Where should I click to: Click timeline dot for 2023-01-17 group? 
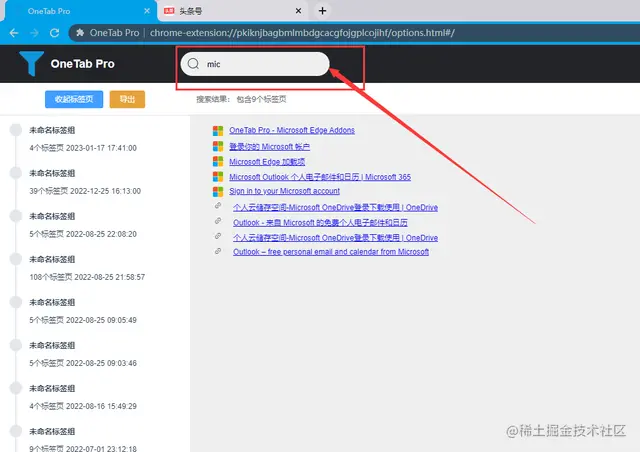point(16,130)
